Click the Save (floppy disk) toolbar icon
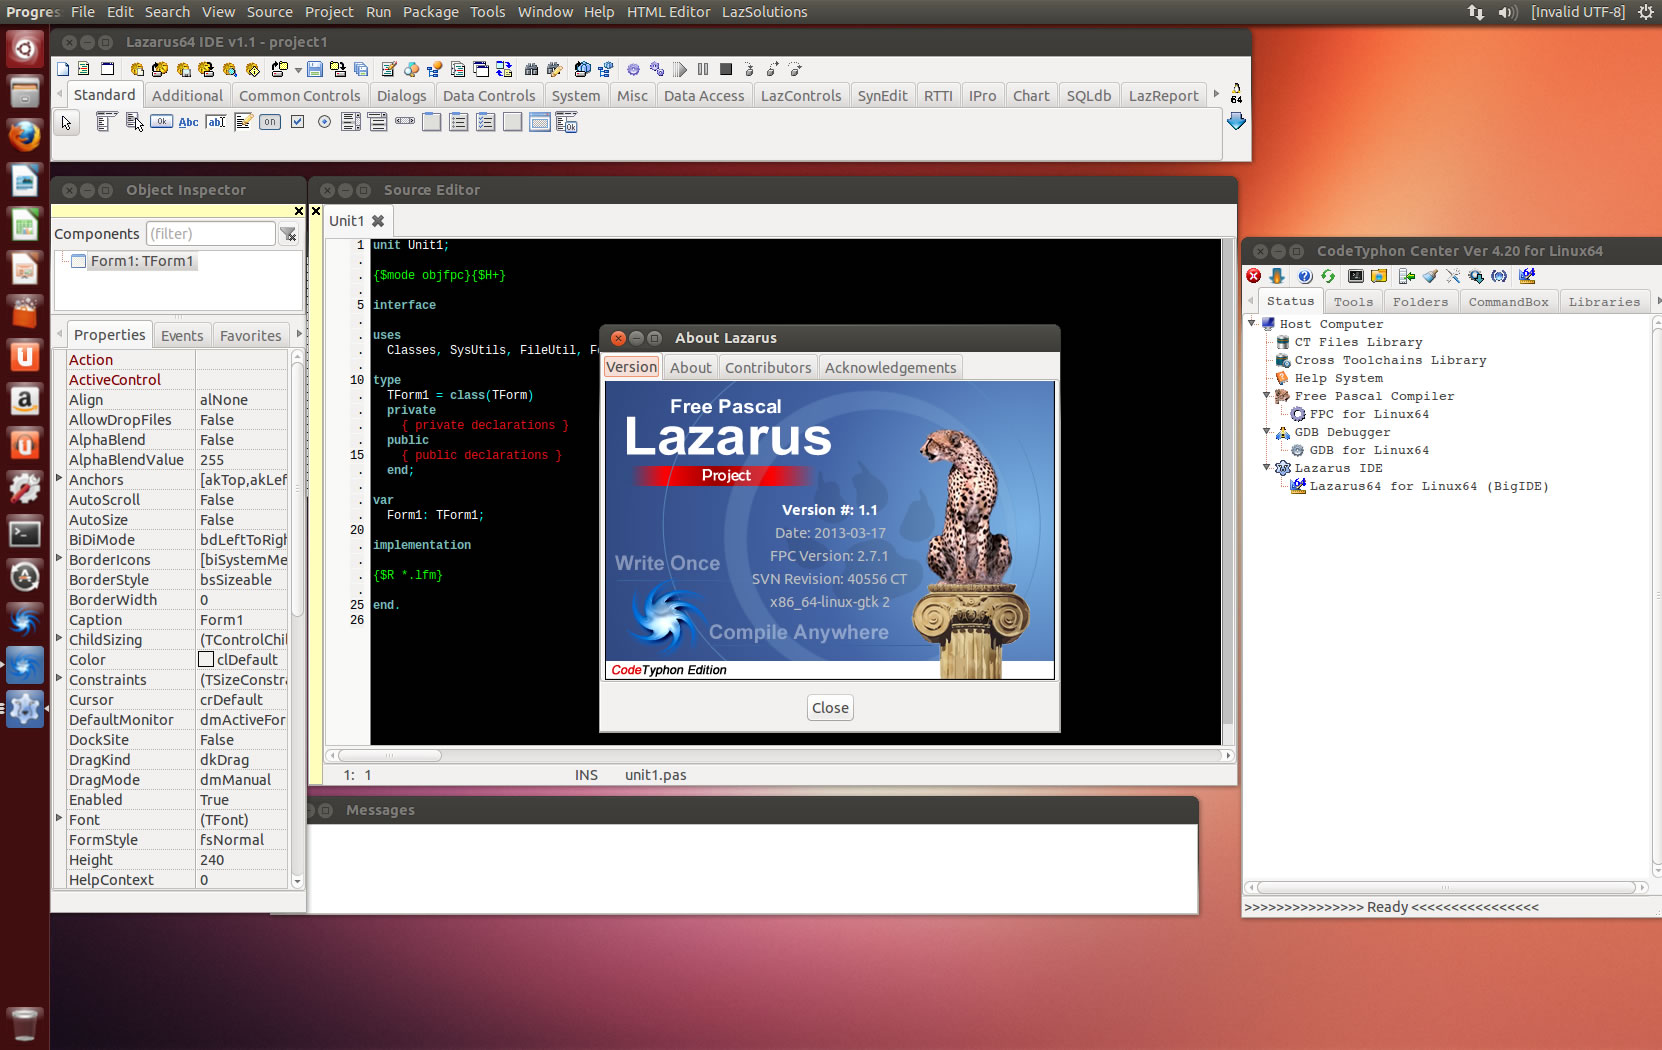The image size is (1662, 1050). [x=315, y=69]
